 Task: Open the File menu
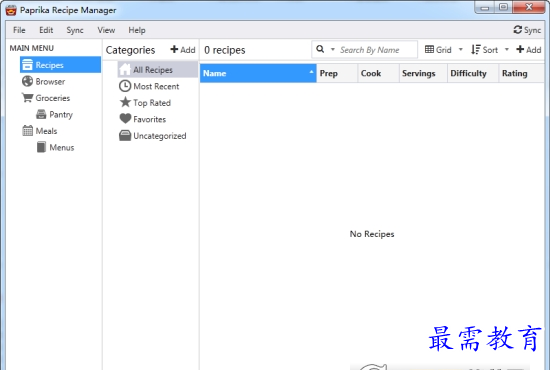tap(19, 30)
